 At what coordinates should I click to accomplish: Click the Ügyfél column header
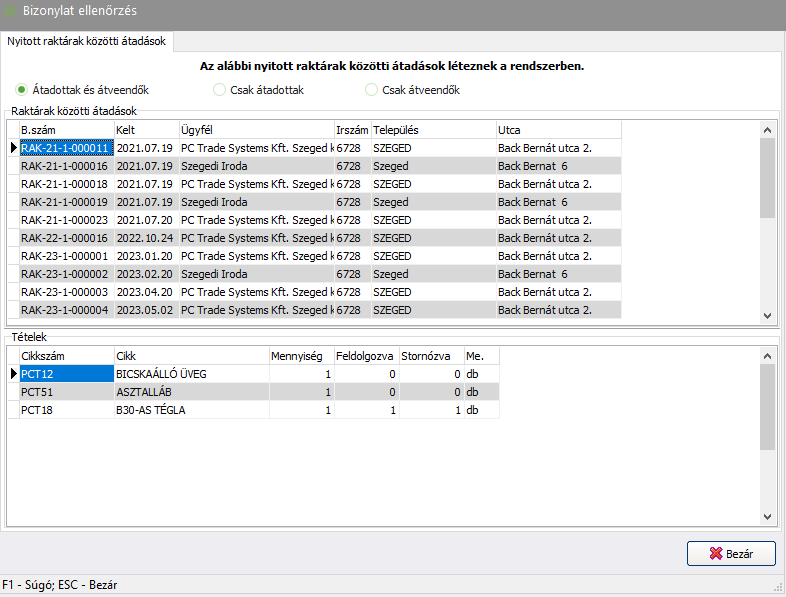pos(255,130)
